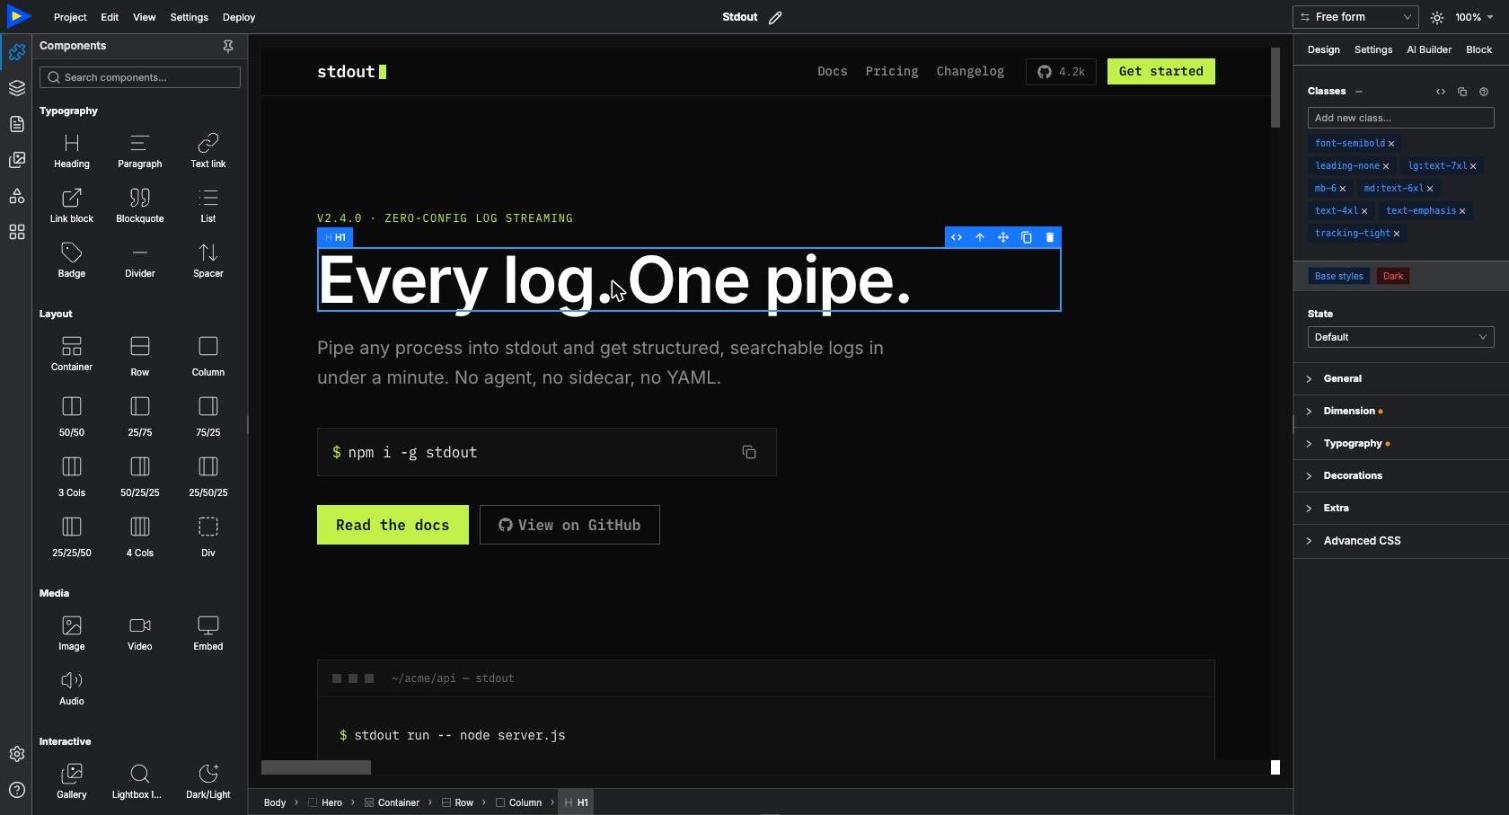Select parent of H1 using up arrow
Image resolution: width=1509 pixels, height=815 pixels.
[x=980, y=237]
